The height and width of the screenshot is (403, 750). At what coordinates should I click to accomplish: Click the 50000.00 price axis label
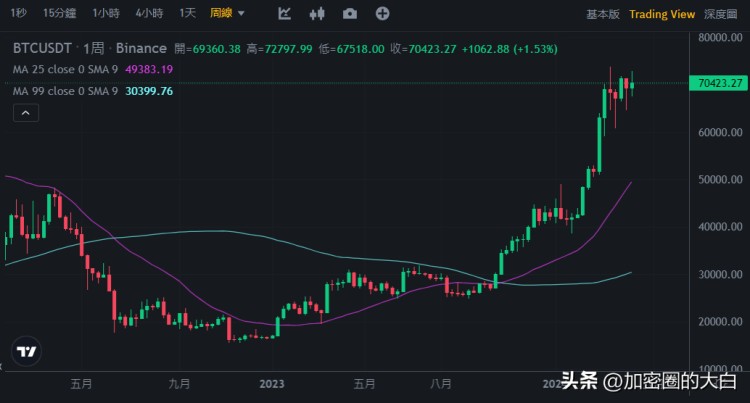coord(720,180)
